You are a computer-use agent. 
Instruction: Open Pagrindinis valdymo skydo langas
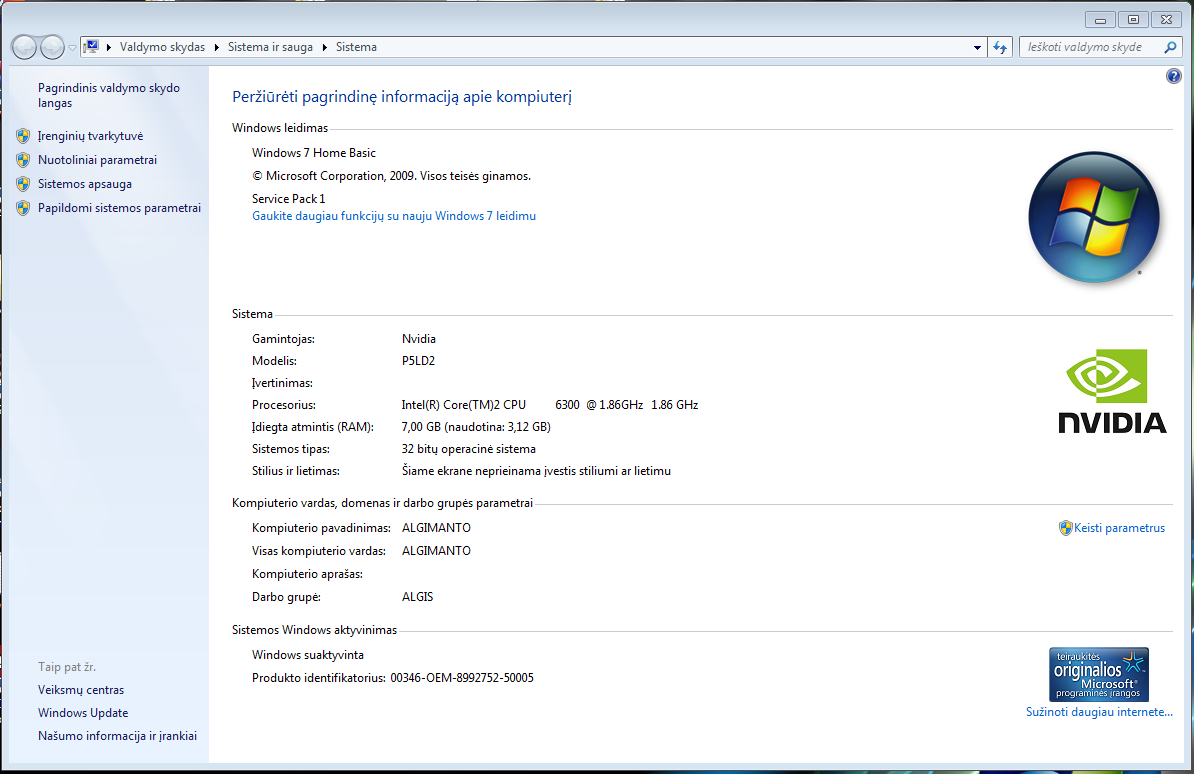[x=109, y=95]
